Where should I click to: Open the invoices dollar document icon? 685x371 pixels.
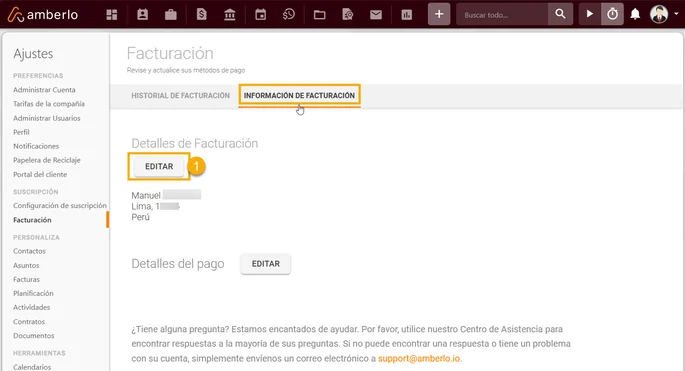[201, 15]
